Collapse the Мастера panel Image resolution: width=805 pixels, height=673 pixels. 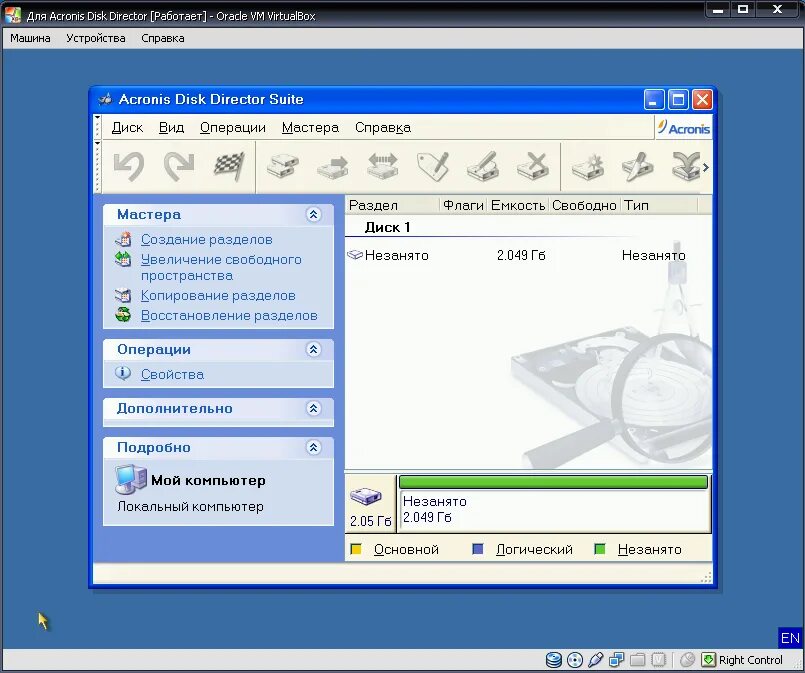tap(314, 215)
